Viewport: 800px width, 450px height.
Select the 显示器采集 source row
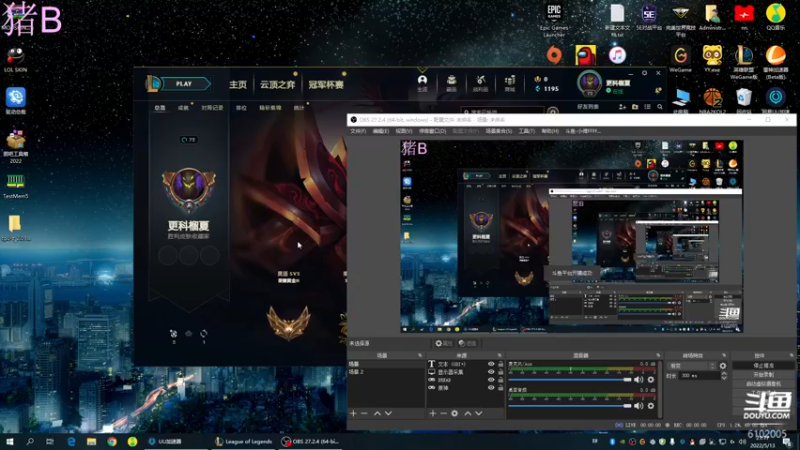pos(466,372)
